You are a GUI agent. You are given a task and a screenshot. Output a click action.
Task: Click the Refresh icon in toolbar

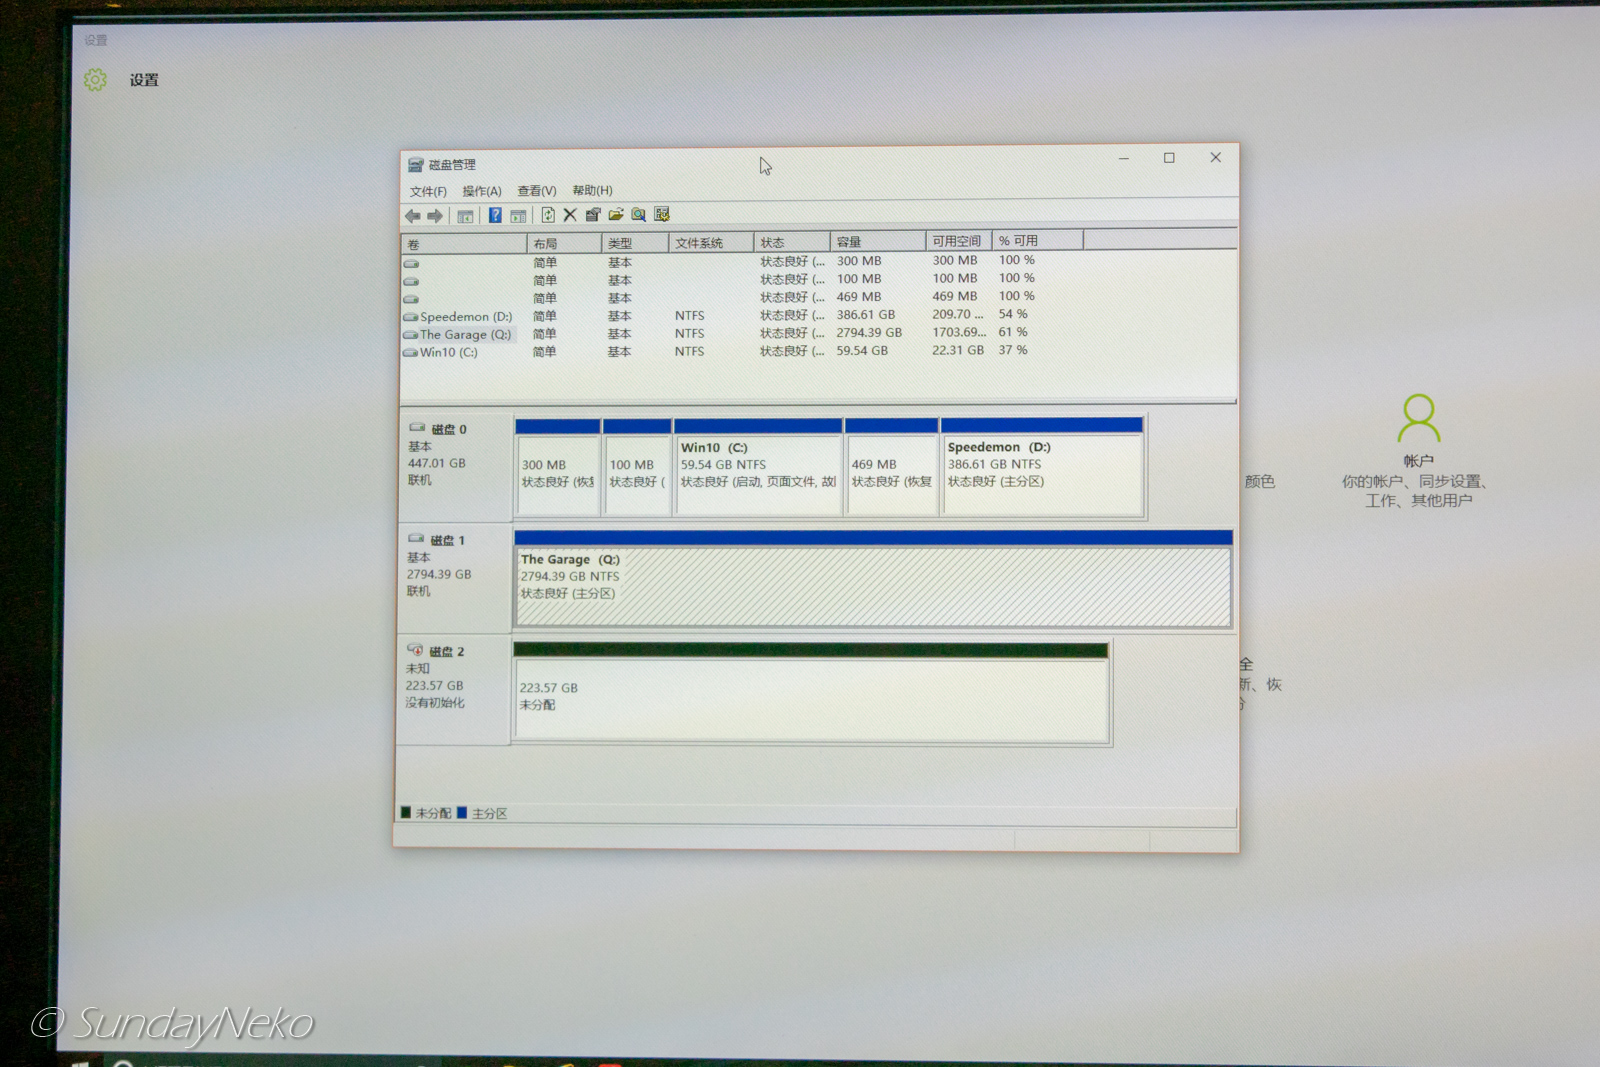[x=548, y=215]
